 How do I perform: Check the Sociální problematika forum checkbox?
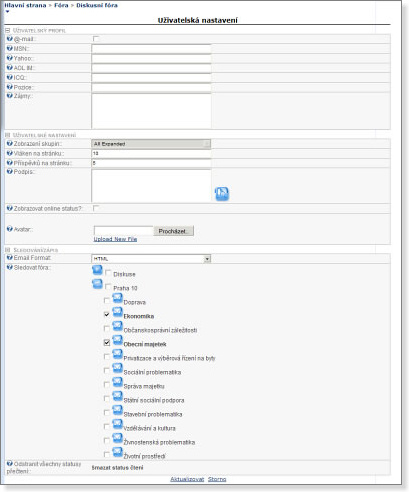tap(107, 370)
